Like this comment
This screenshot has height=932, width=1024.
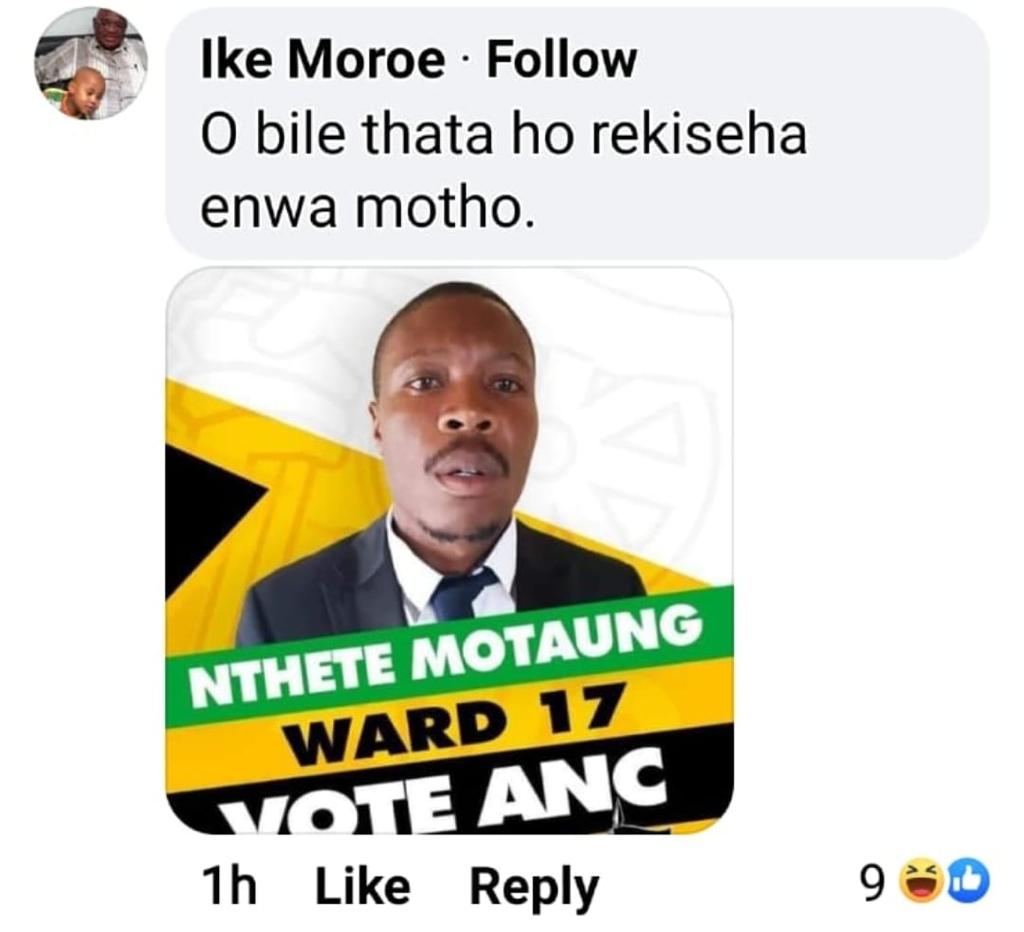[x=363, y=886]
